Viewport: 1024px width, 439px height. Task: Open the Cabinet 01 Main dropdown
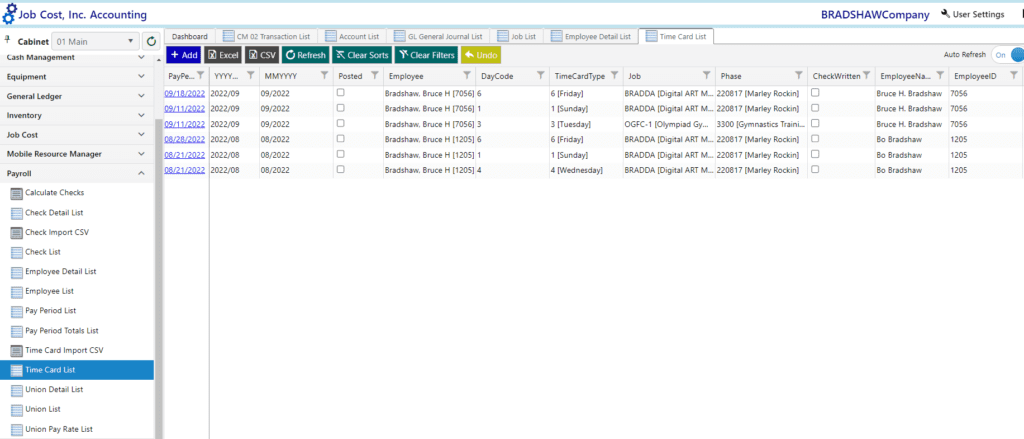(x=95, y=42)
